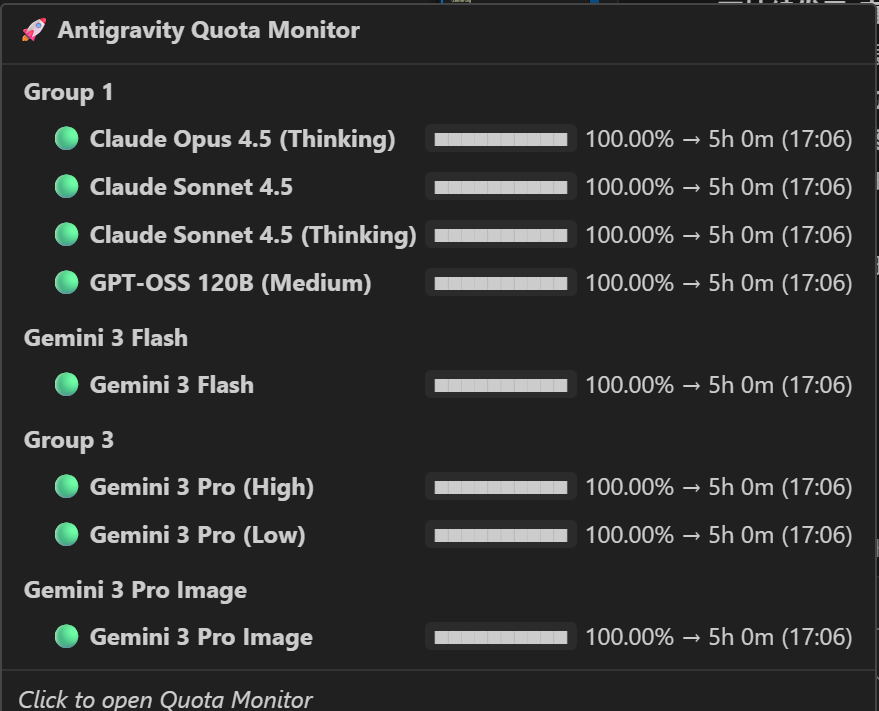The width and height of the screenshot is (879, 711).
Task: Click the rocket icon in the title
Action: pos(33,30)
